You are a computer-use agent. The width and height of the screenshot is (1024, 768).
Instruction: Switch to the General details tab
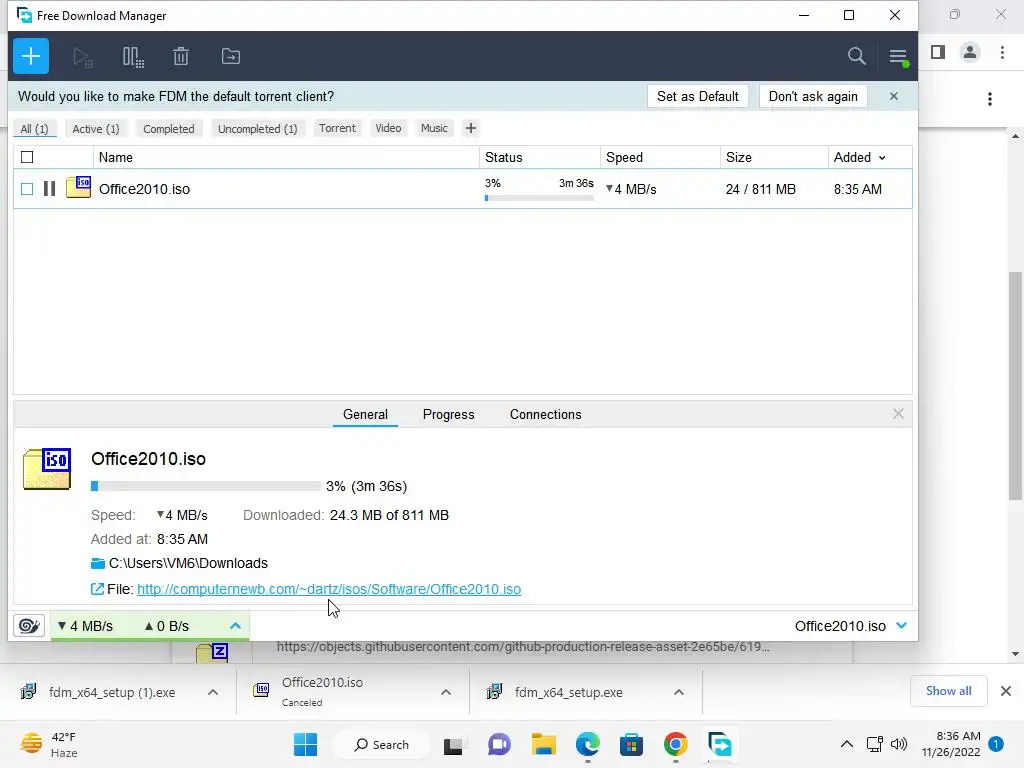tap(365, 414)
